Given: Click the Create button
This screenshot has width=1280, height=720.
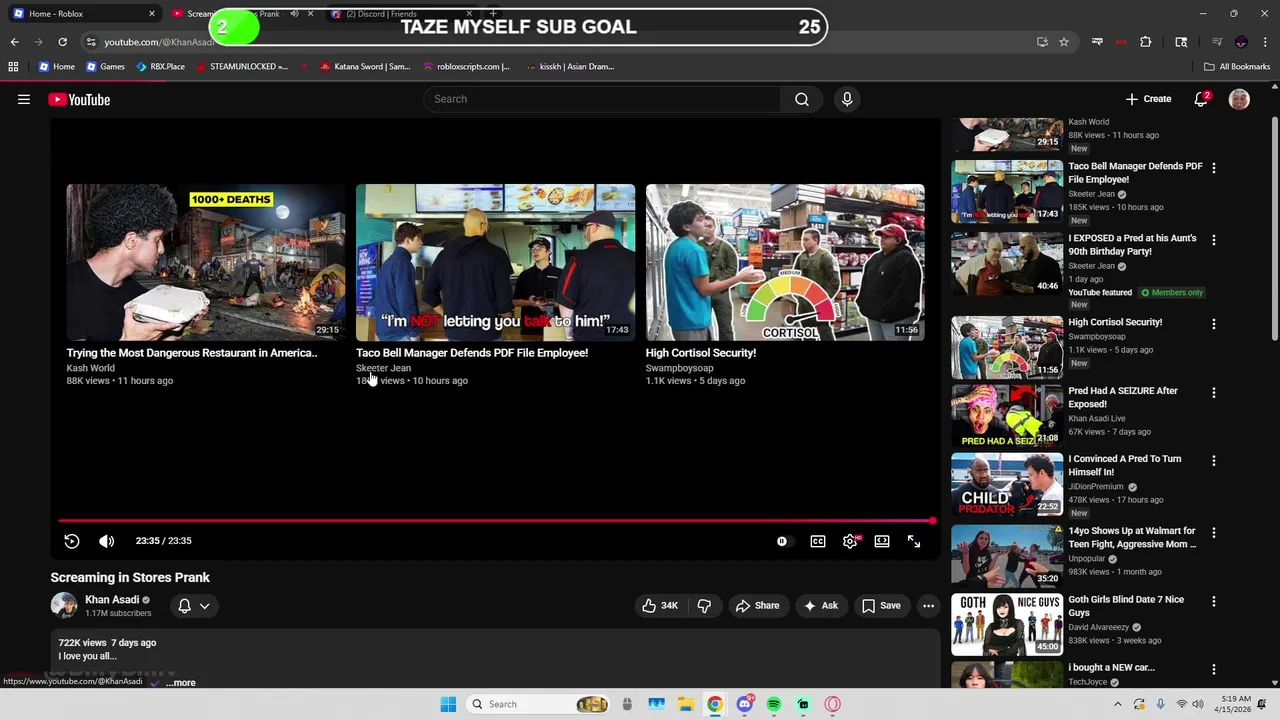Looking at the screenshot, I should pos(1148,99).
